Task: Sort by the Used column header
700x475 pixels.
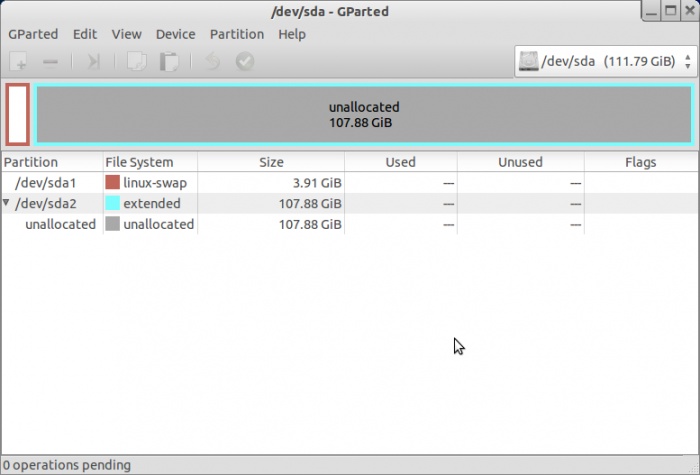Action: click(400, 162)
